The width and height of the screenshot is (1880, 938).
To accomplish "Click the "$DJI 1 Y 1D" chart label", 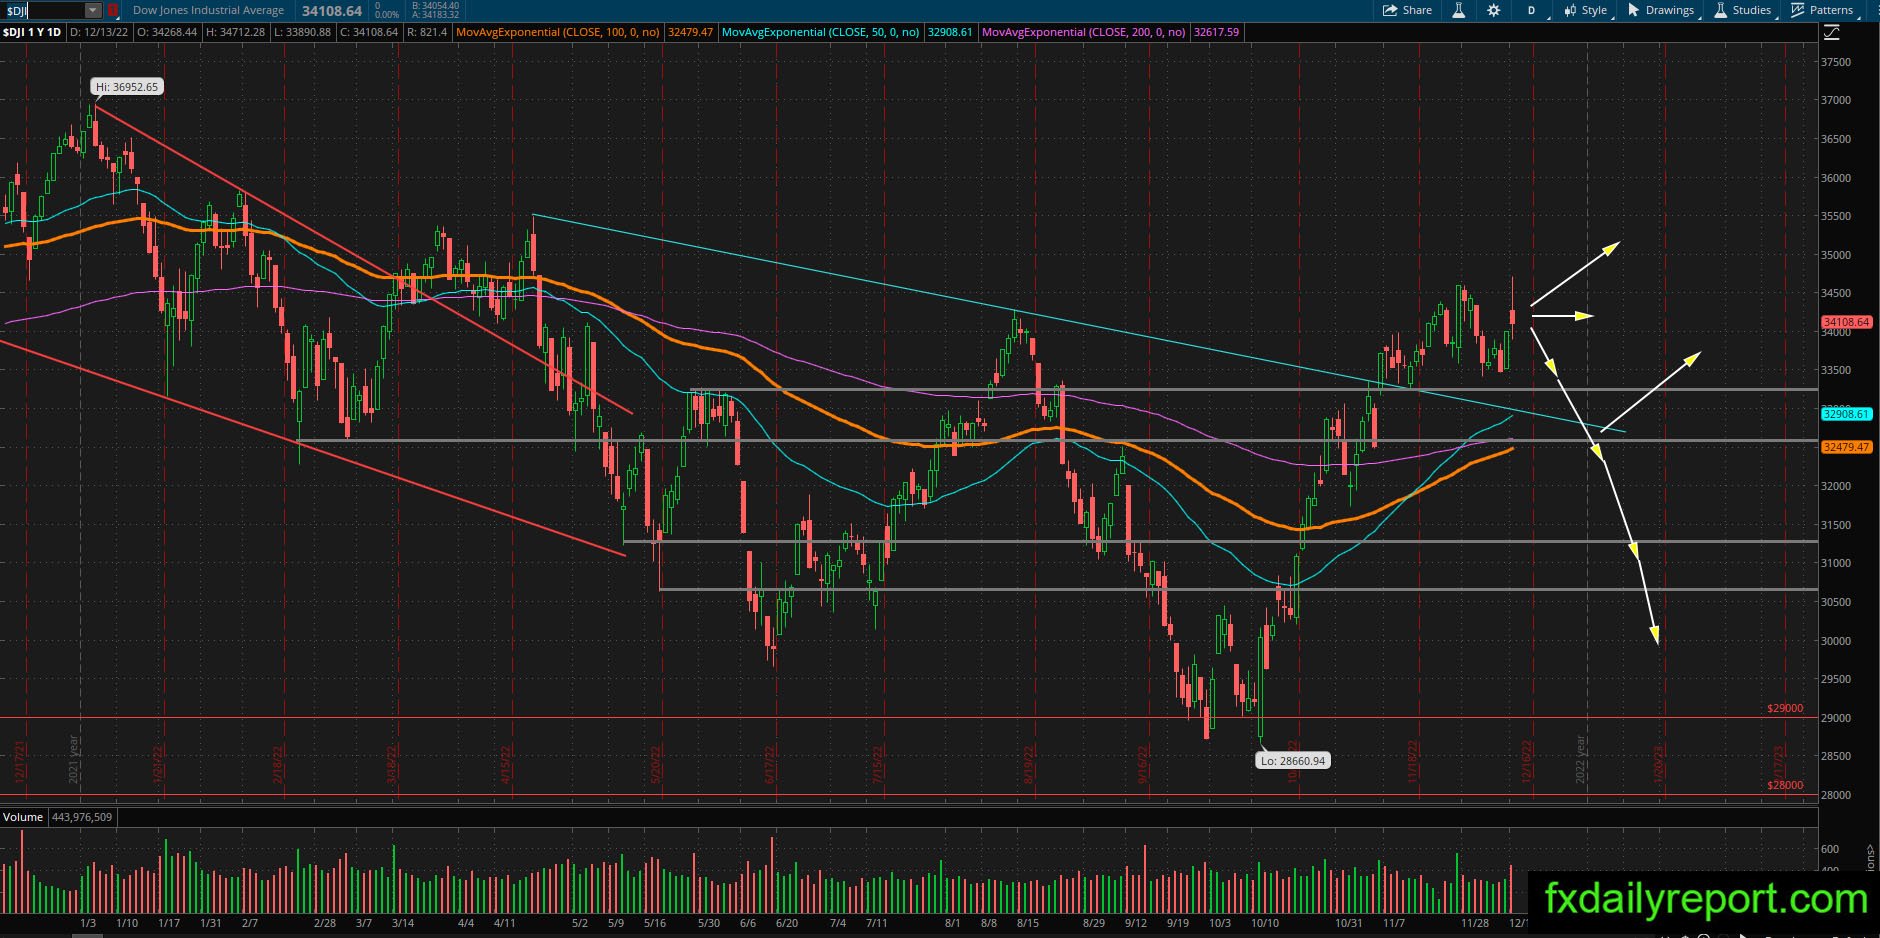I will coord(32,32).
